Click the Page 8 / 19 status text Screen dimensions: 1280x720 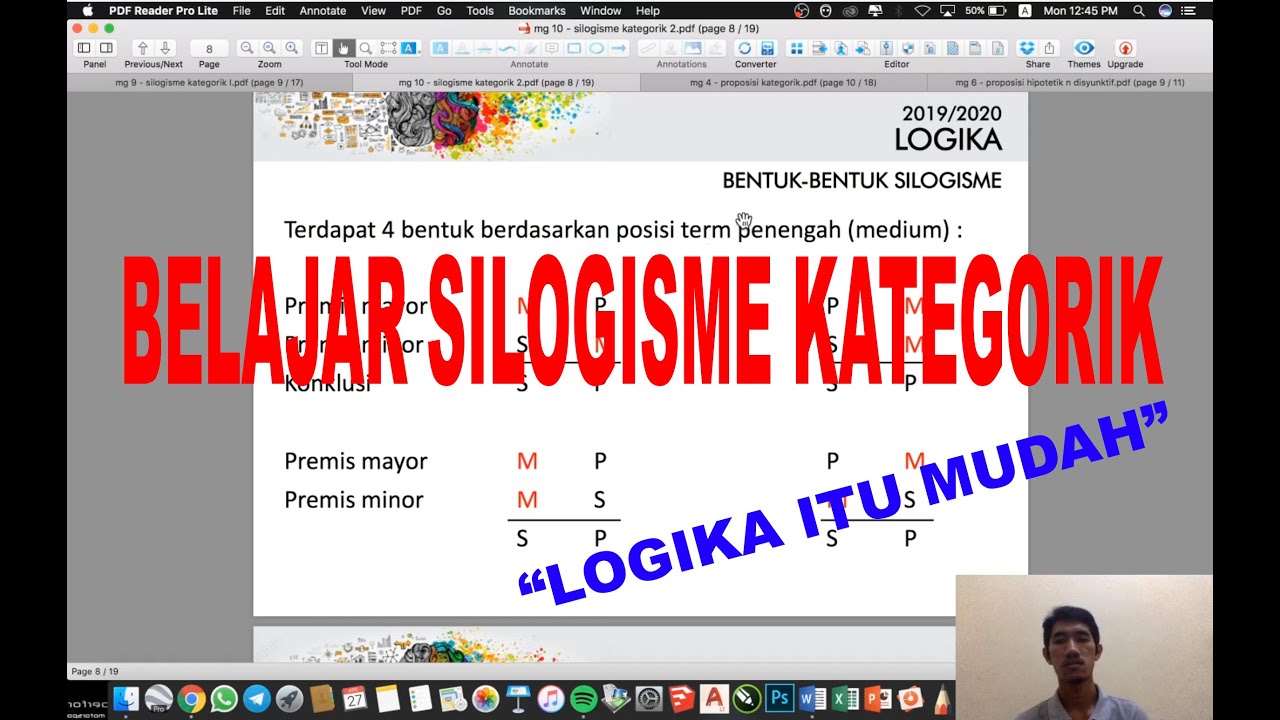point(95,671)
